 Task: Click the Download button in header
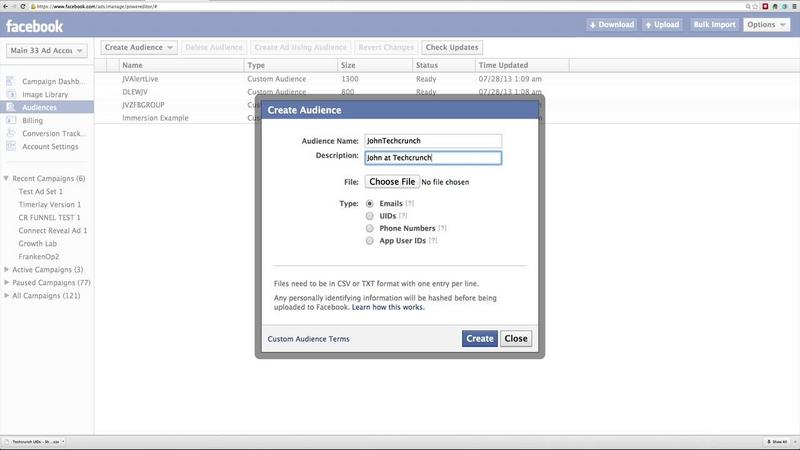[x=611, y=24]
